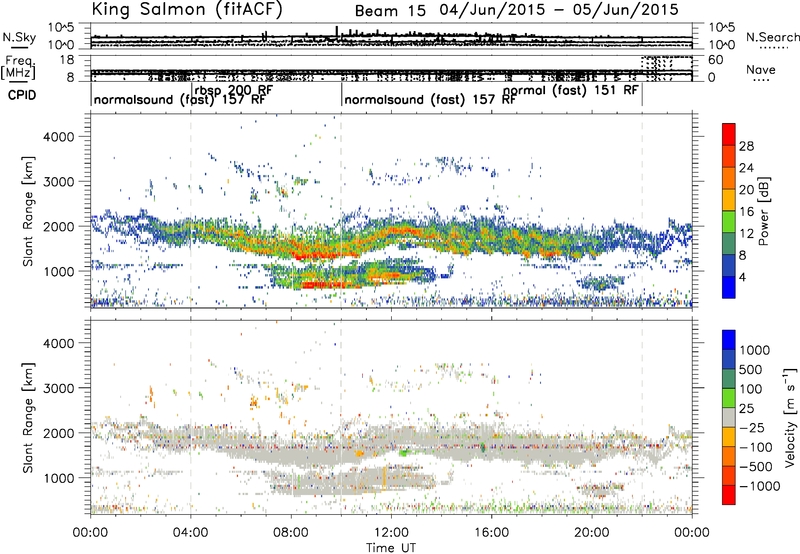This screenshot has height=554, width=800.
Task: Click the 'Beam 15' label in title
Action: 390,11
